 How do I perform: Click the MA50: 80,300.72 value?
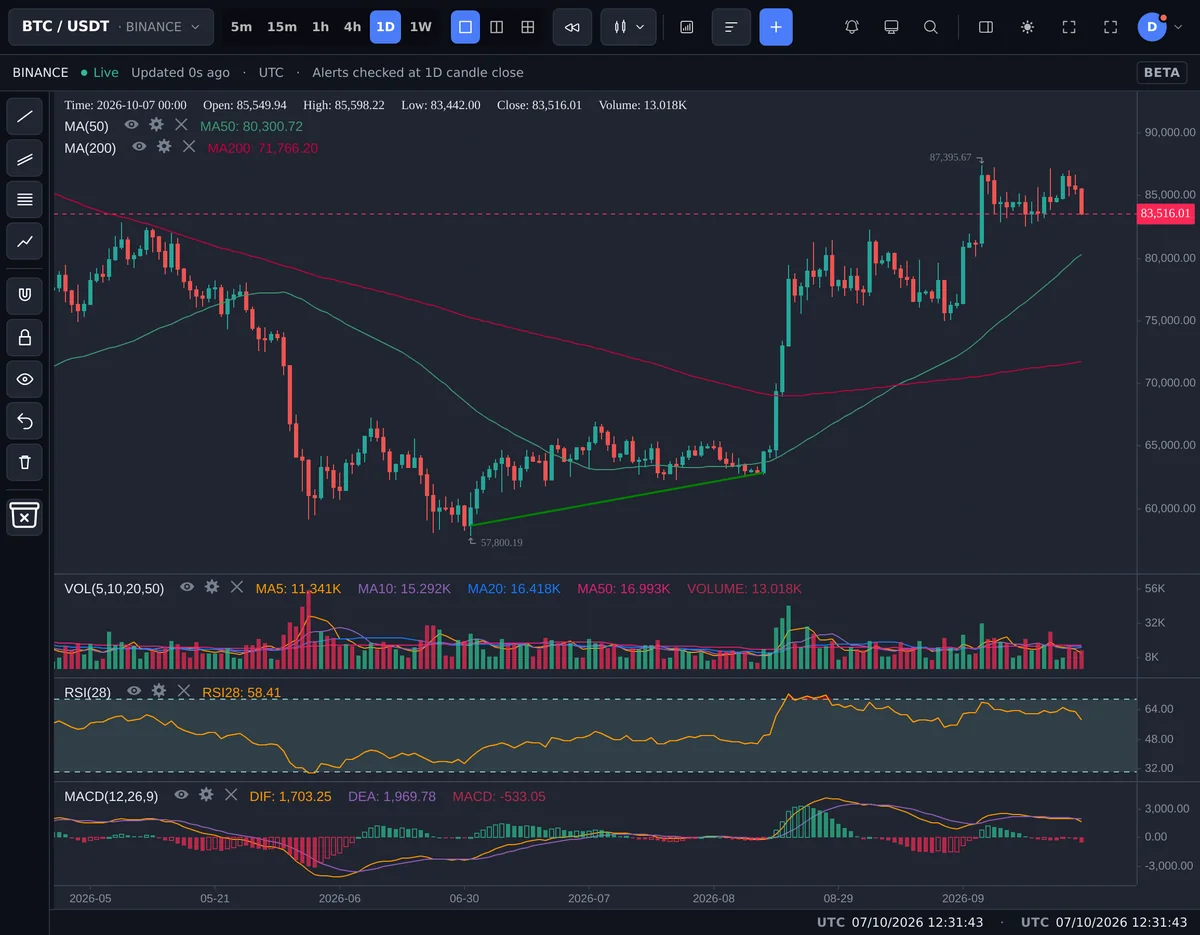coord(251,126)
